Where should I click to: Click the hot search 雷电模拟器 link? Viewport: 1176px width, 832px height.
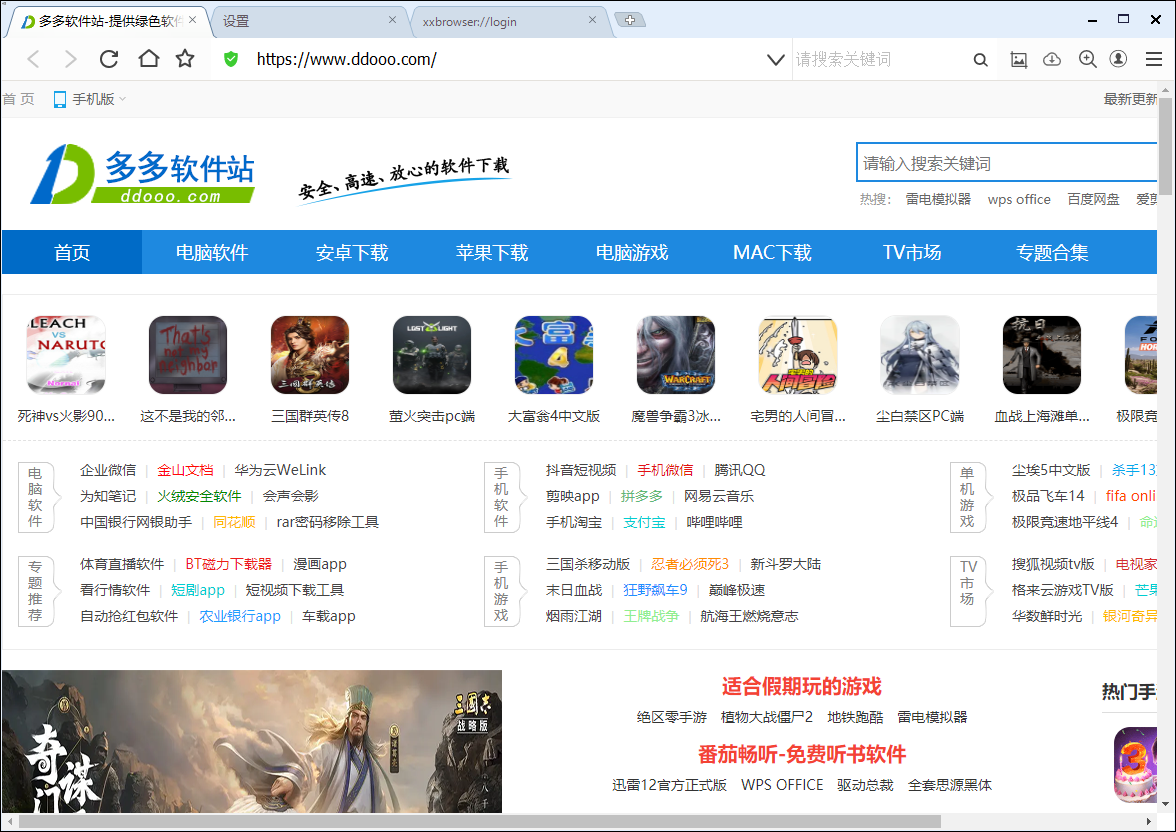[x=938, y=200]
